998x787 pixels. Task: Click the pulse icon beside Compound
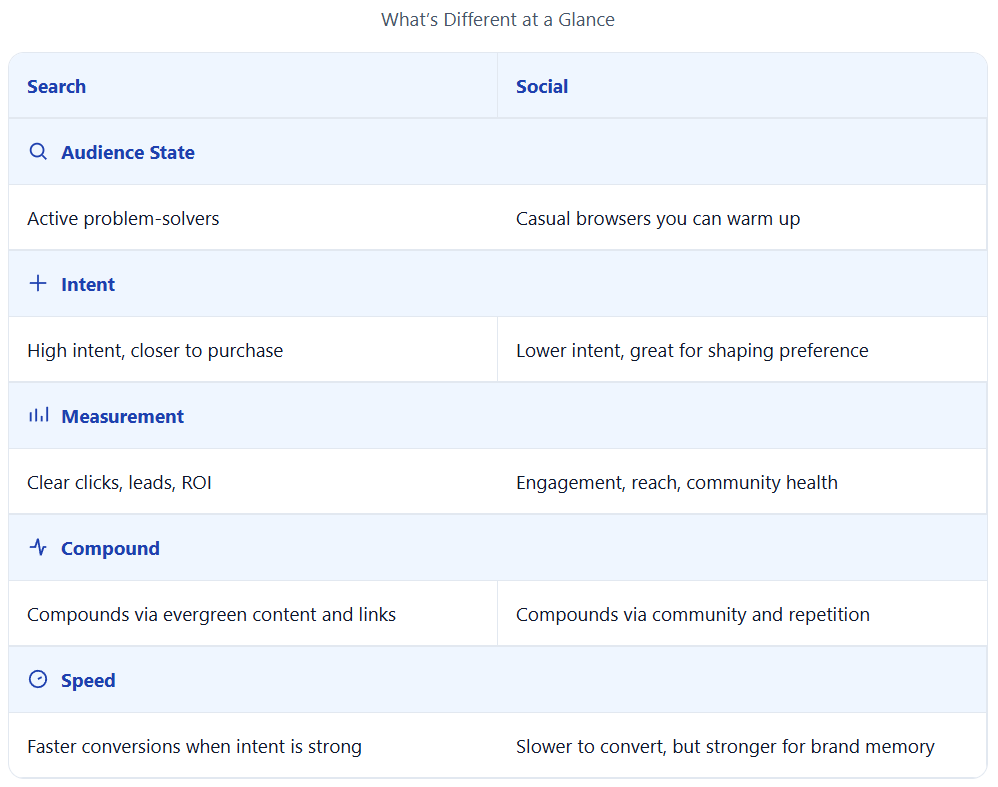[38, 548]
